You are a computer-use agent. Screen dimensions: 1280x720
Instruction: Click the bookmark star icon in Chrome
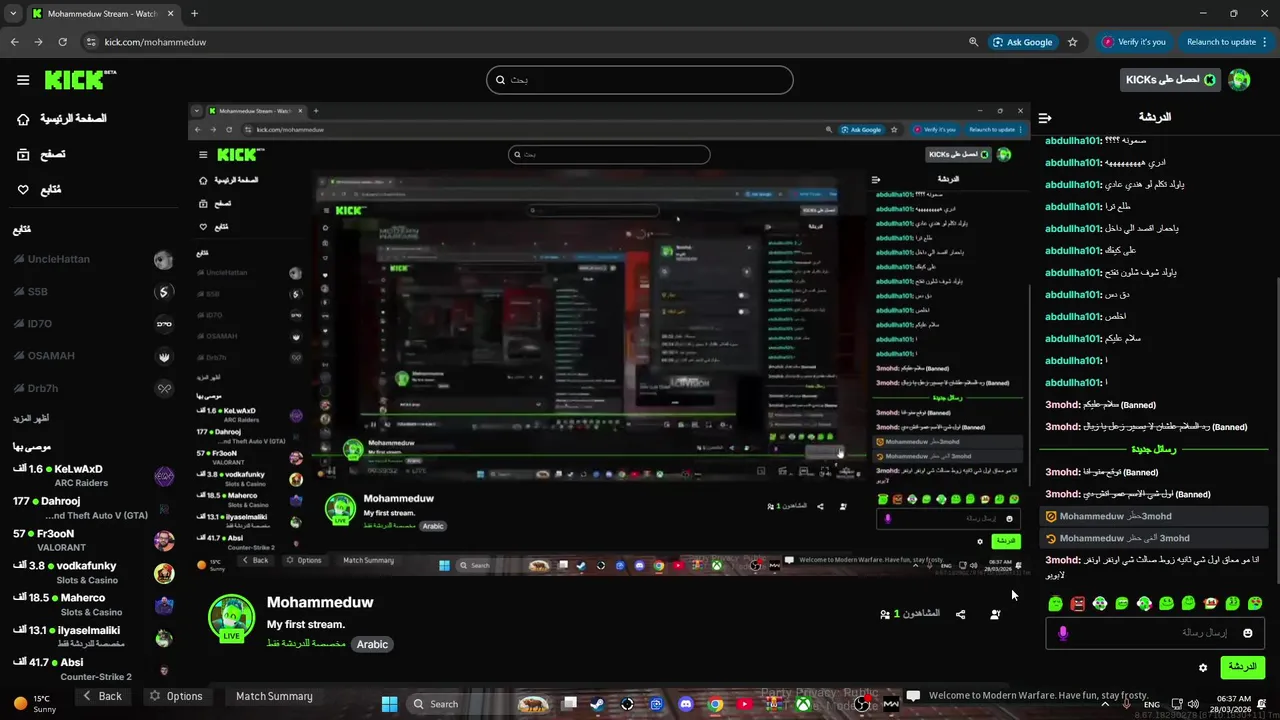[1072, 42]
